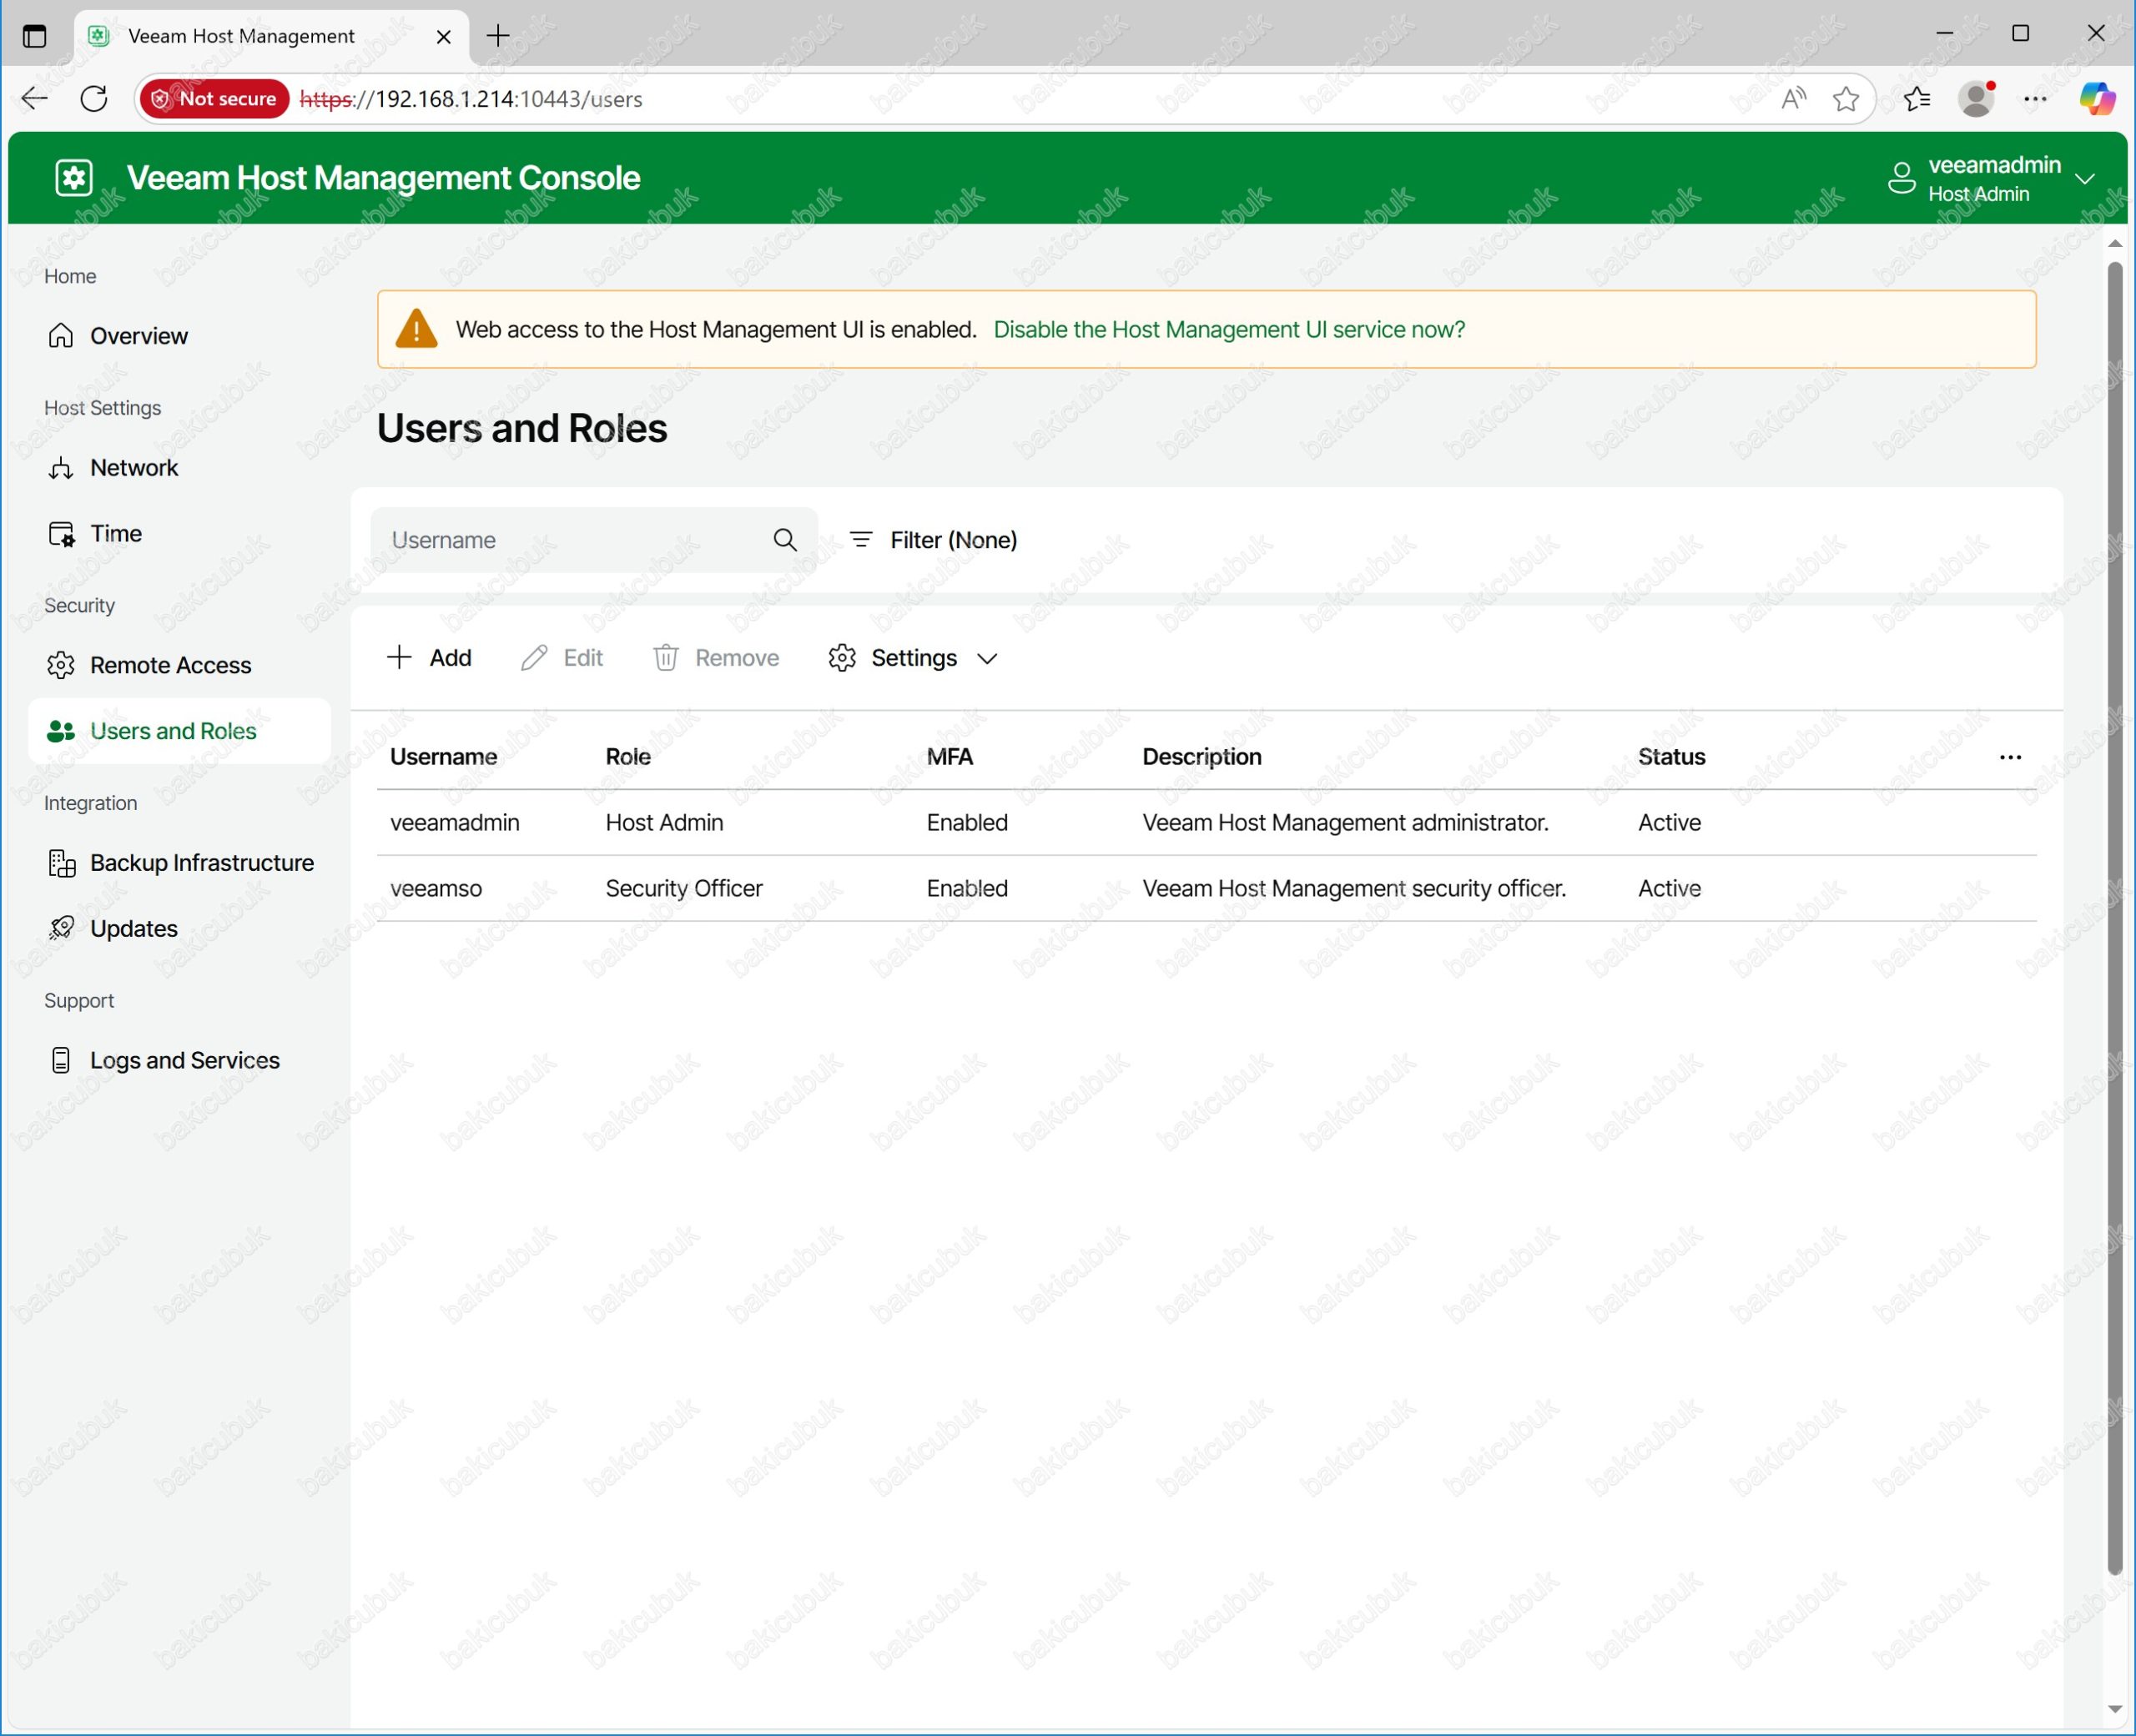Select the Veeam Host Management tab
This screenshot has width=2136, height=1736.
click(x=272, y=36)
